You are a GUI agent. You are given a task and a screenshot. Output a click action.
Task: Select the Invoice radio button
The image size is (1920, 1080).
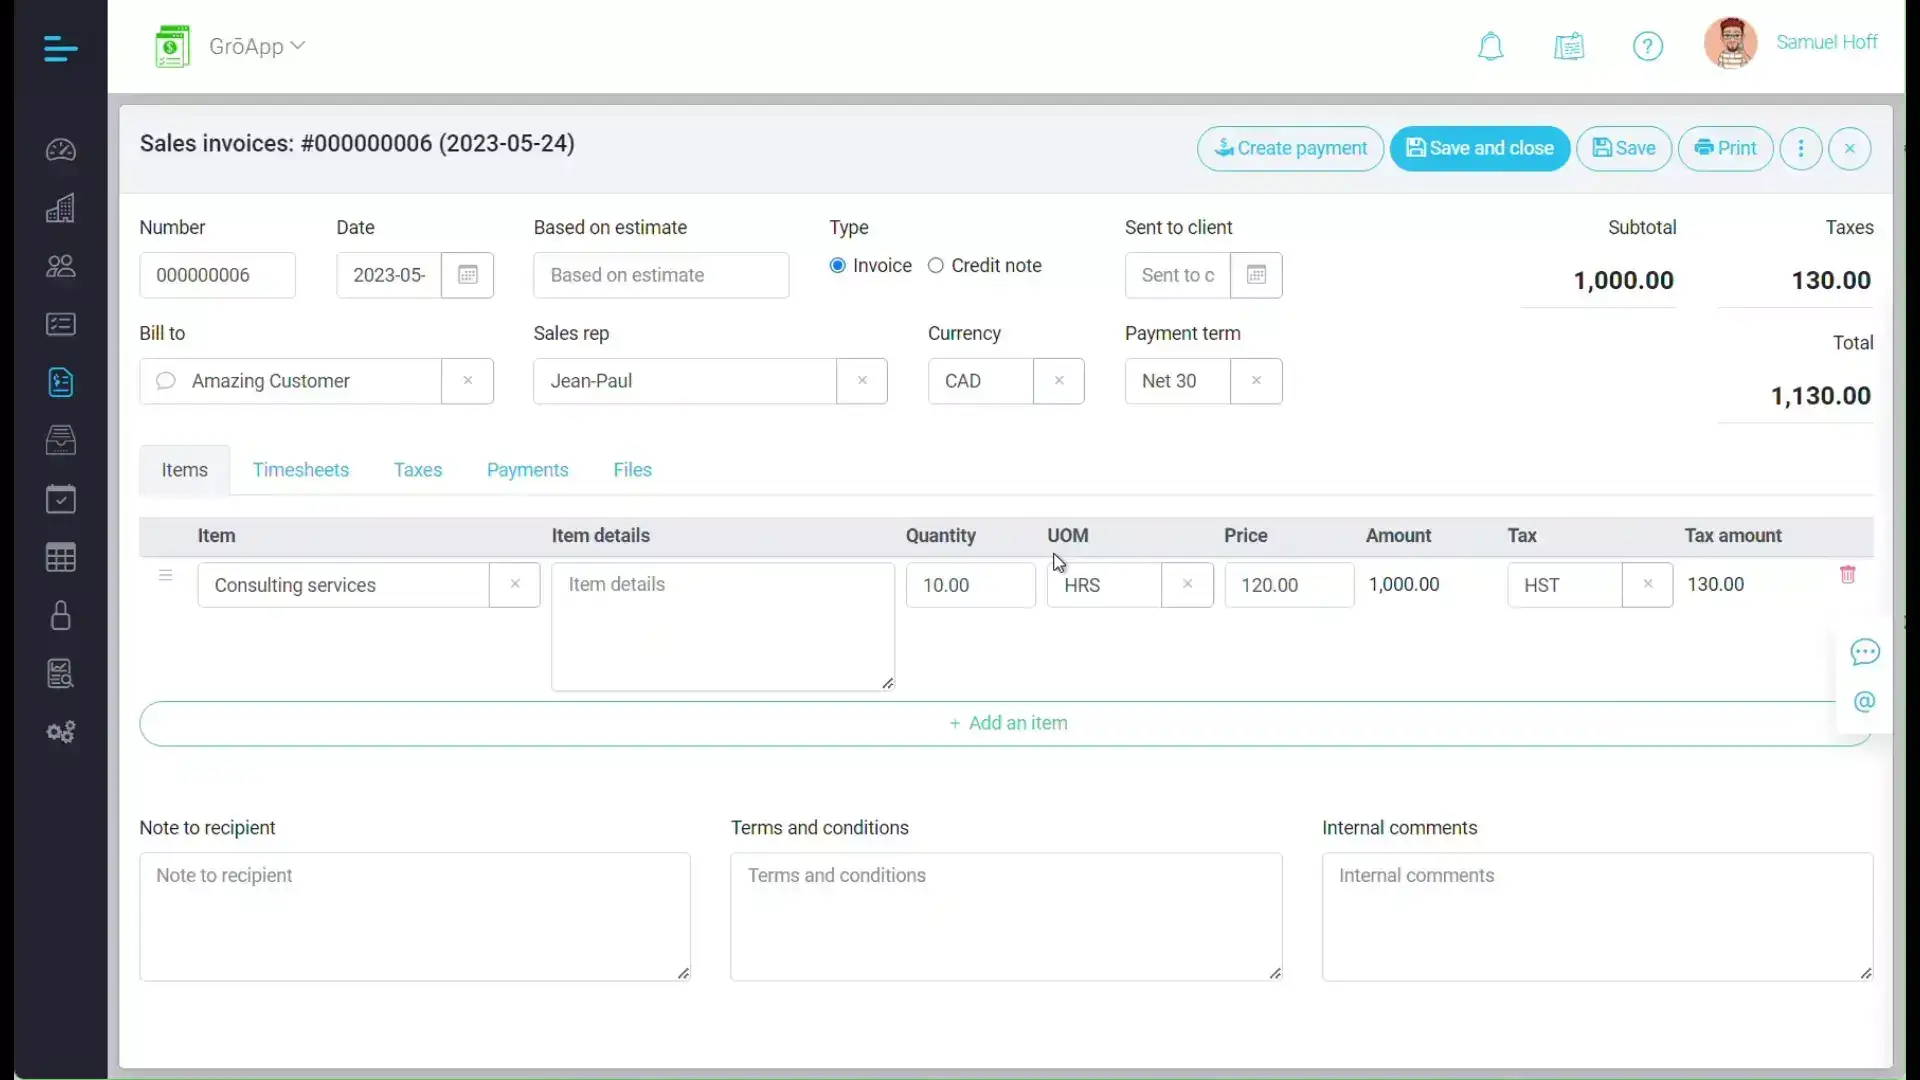pyautogui.click(x=838, y=265)
